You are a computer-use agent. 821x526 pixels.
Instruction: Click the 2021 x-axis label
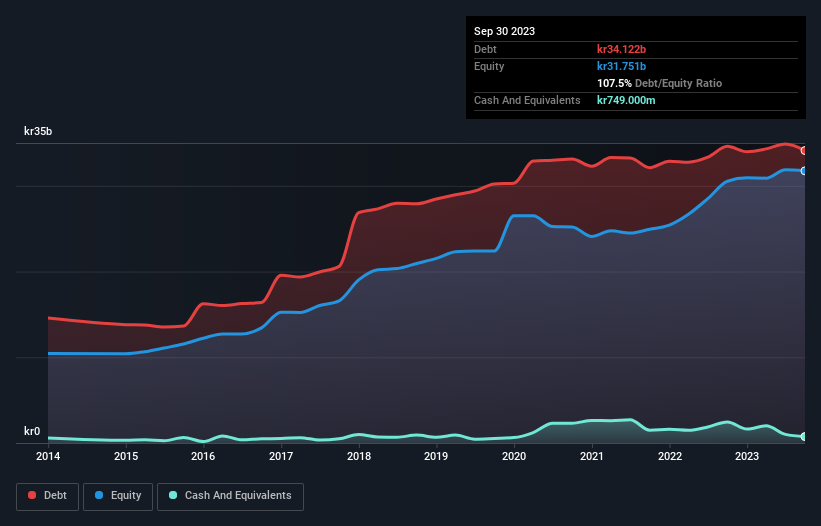click(592, 456)
